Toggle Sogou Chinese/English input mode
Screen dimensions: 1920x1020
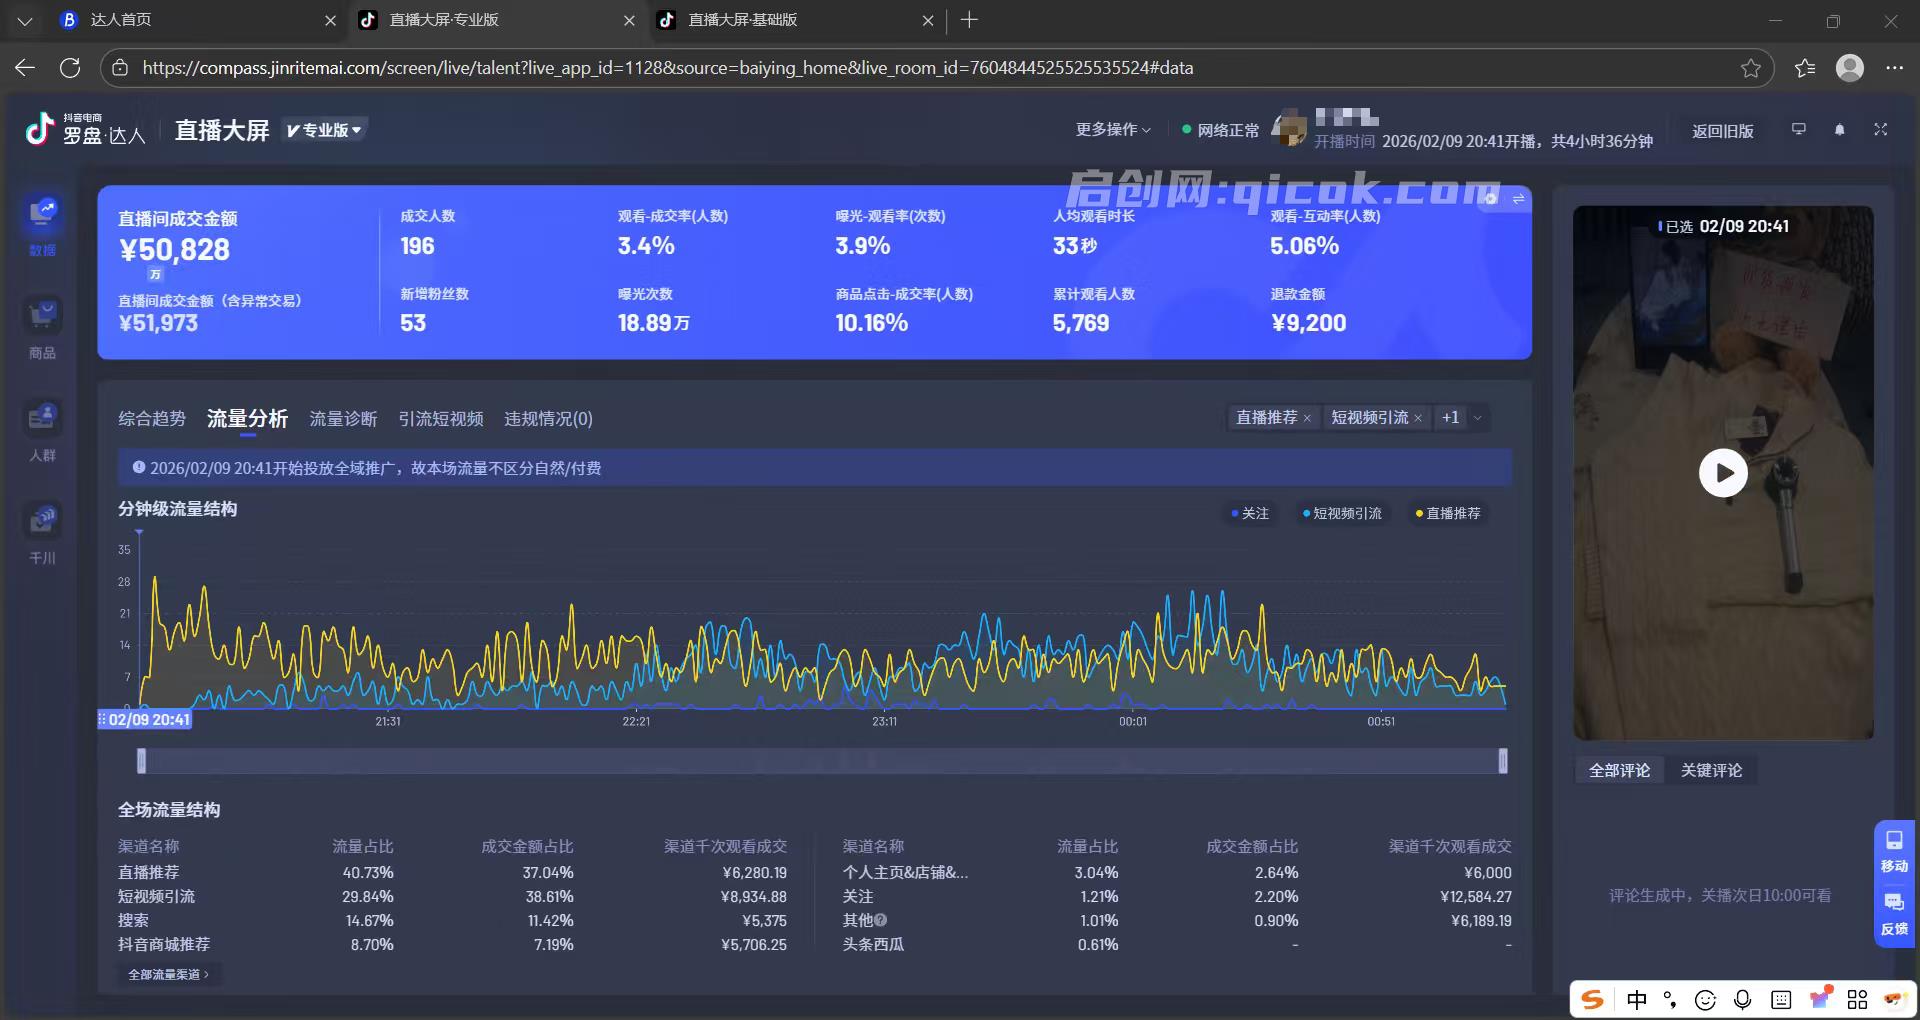coord(1637,999)
